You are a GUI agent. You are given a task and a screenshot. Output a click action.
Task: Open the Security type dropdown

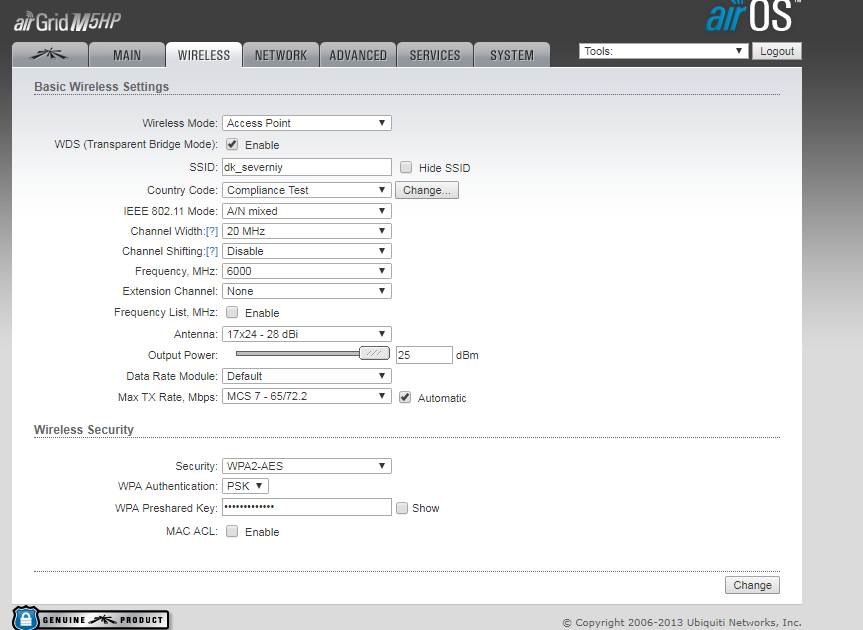tap(306, 466)
